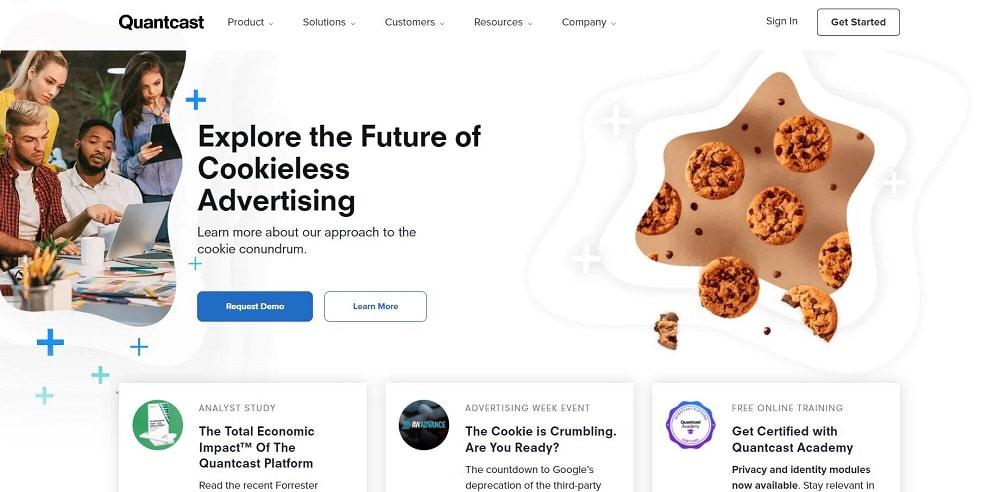Click the AW Advance event circle icon
Viewport: 1000px width, 492px height.
(424, 425)
